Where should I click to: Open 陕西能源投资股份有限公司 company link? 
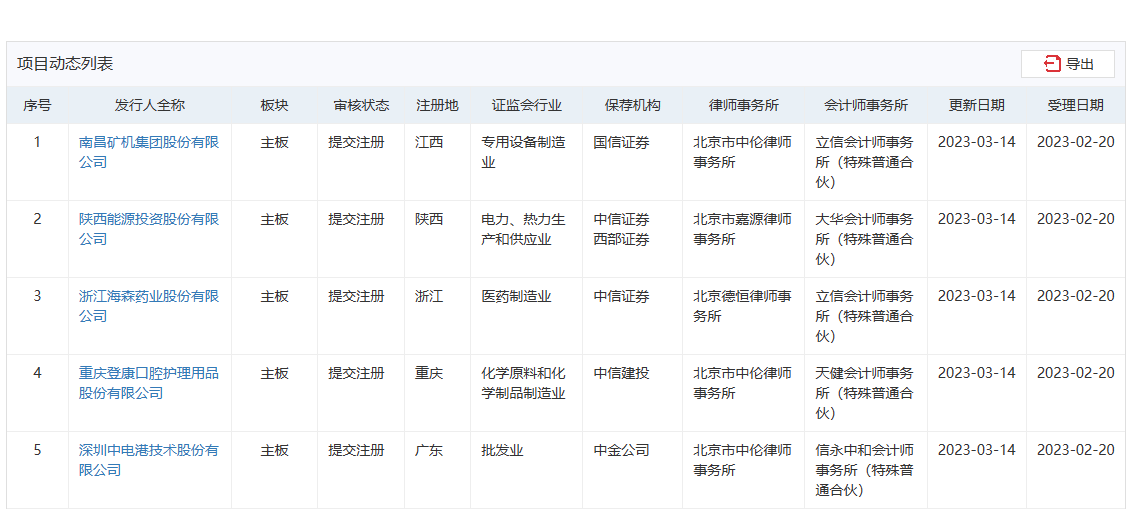pos(149,229)
